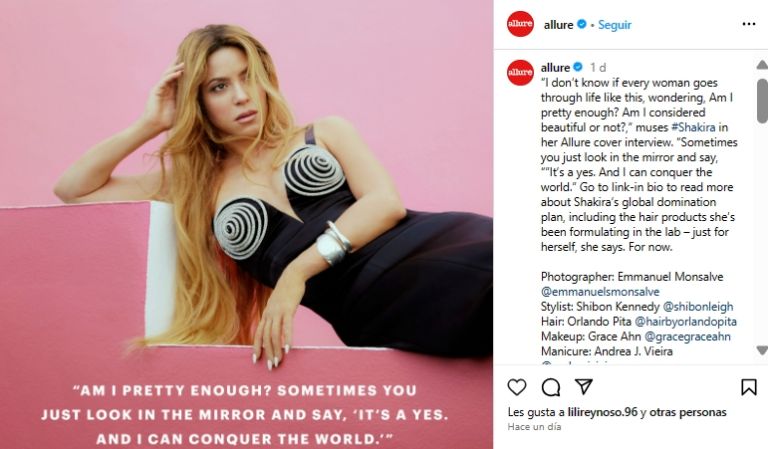
Task: Open more options three-dot menu
Action: tap(749, 24)
